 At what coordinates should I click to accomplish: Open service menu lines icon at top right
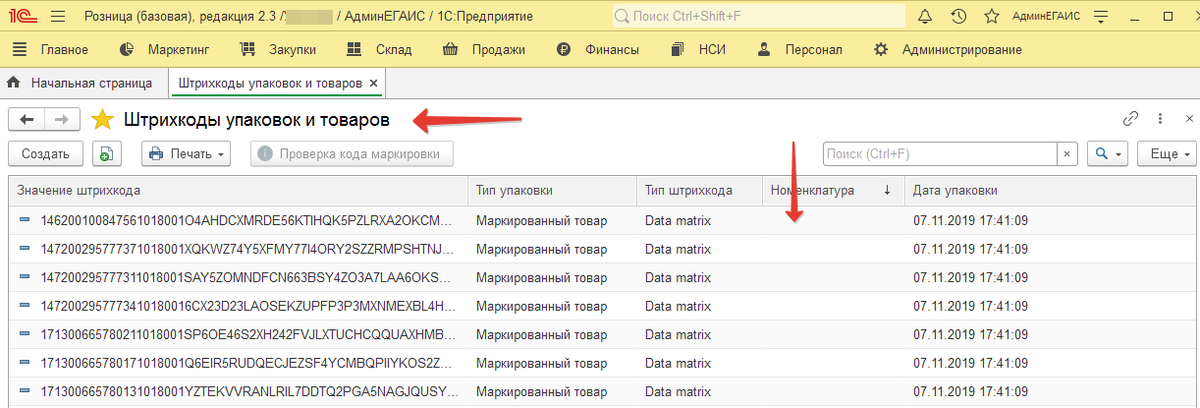1101,16
